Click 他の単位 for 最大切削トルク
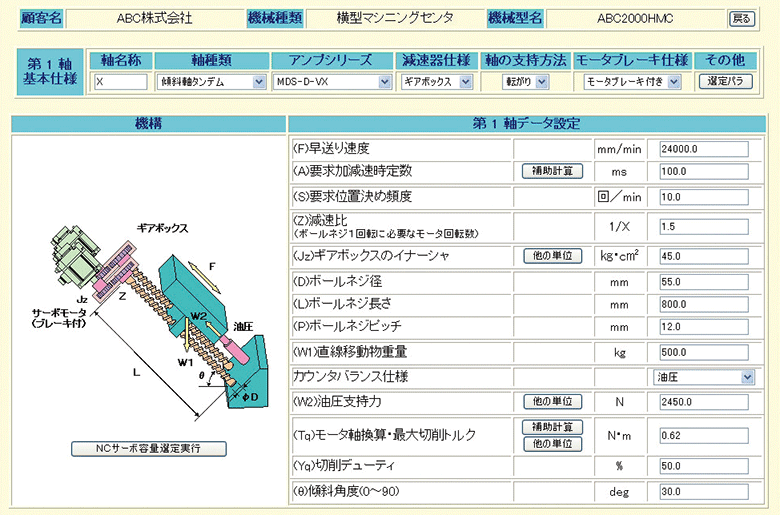This screenshot has width=780, height=515. [552, 443]
